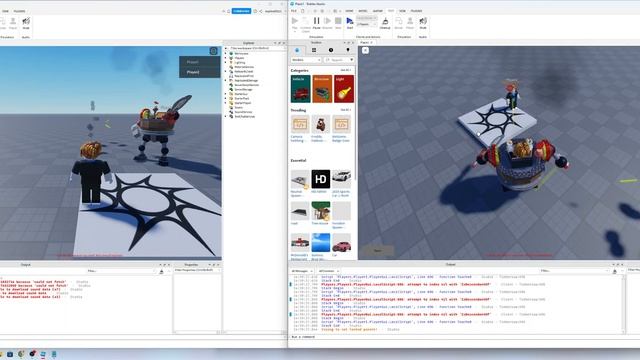This screenshot has height=360, width=640.
Task: Select MaterialService in Explorer tree
Action: coord(244,67)
